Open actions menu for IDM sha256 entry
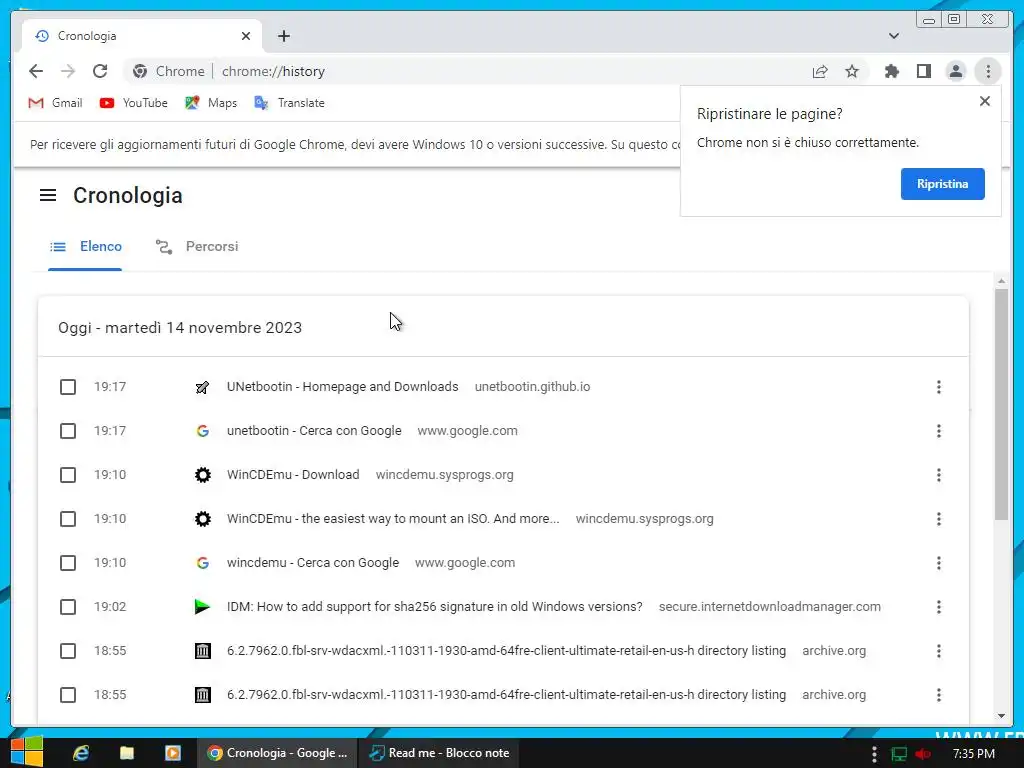The width and height of the screenshot is (1024, 768). pyautogui.click(x=938, y=607)
